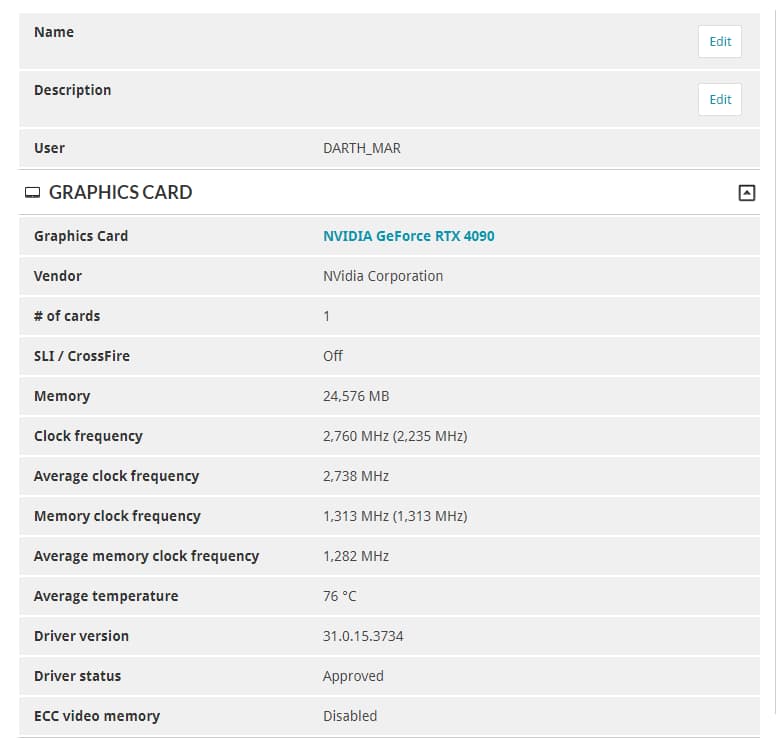Click the SLI / CrossFire label

(82, 356)
